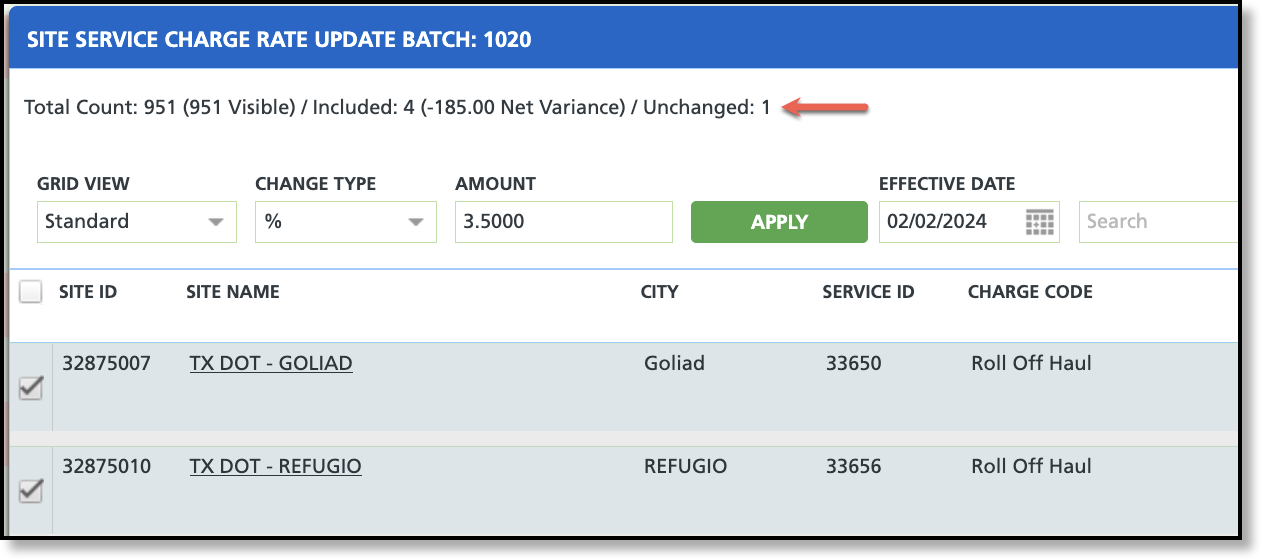Sort by the SITE ID column header

(x=88, y=292)
